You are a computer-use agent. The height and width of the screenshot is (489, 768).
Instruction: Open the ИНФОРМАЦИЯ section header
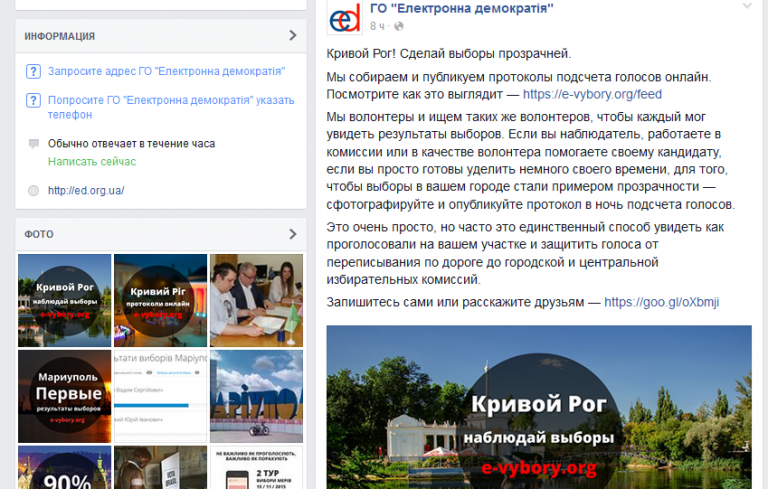click(60, 36)
